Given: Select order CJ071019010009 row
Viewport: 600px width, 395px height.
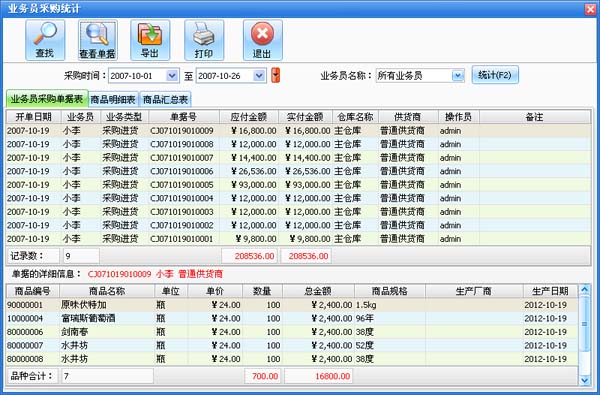Looking at the screenshot, I should pyautogui.click(x=298, y=131).
